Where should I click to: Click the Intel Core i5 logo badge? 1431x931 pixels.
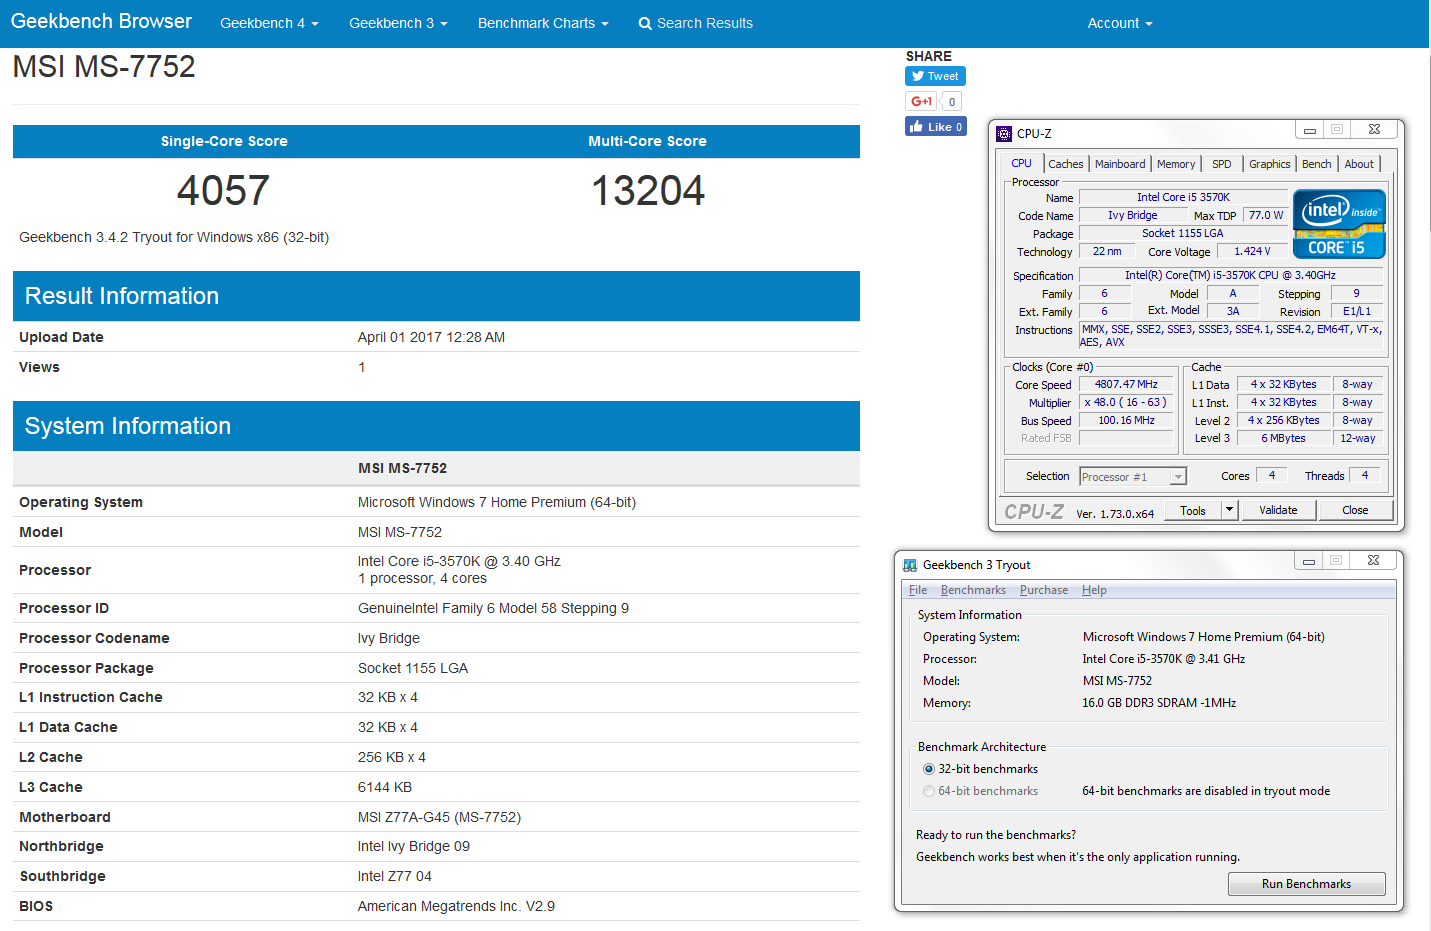click(x=1339, y=224)
